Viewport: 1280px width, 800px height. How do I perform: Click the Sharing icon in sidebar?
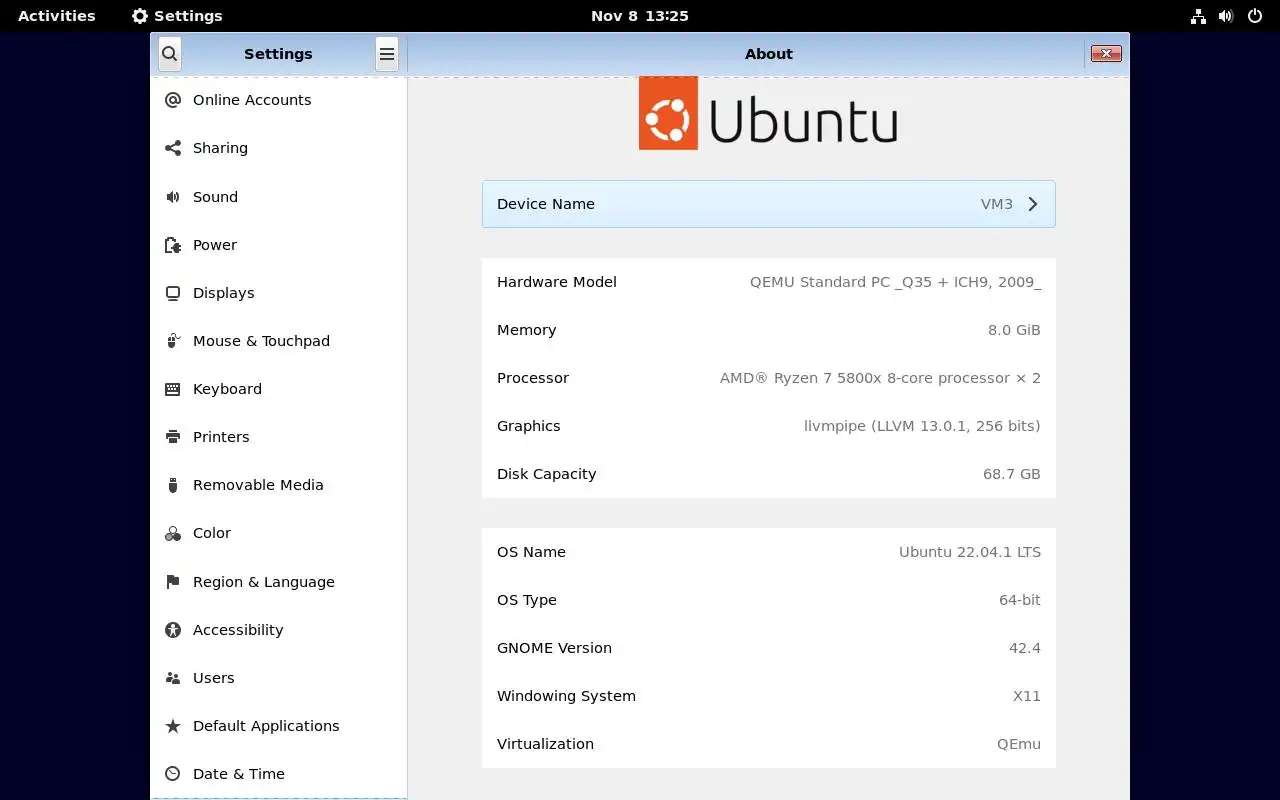173,148
